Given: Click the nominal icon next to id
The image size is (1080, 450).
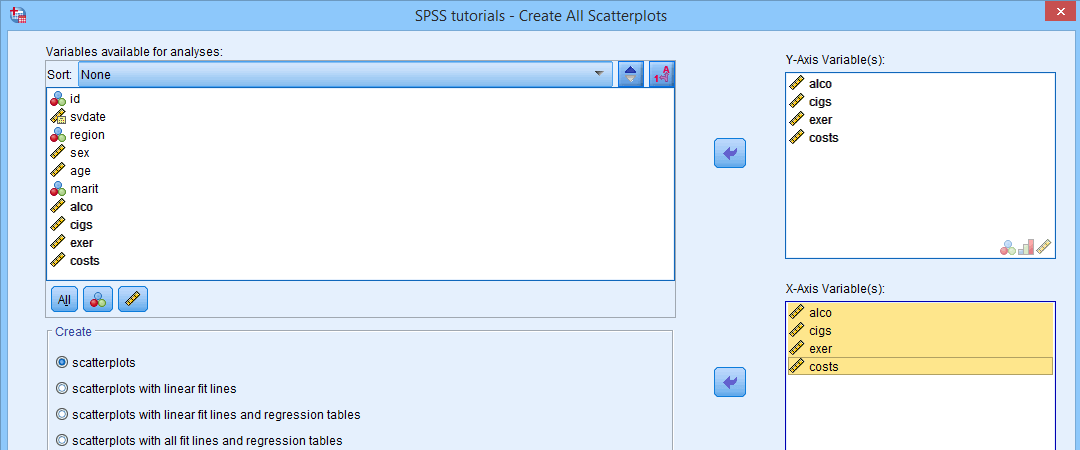Looking at the screenshot, I should coord(59,99).
